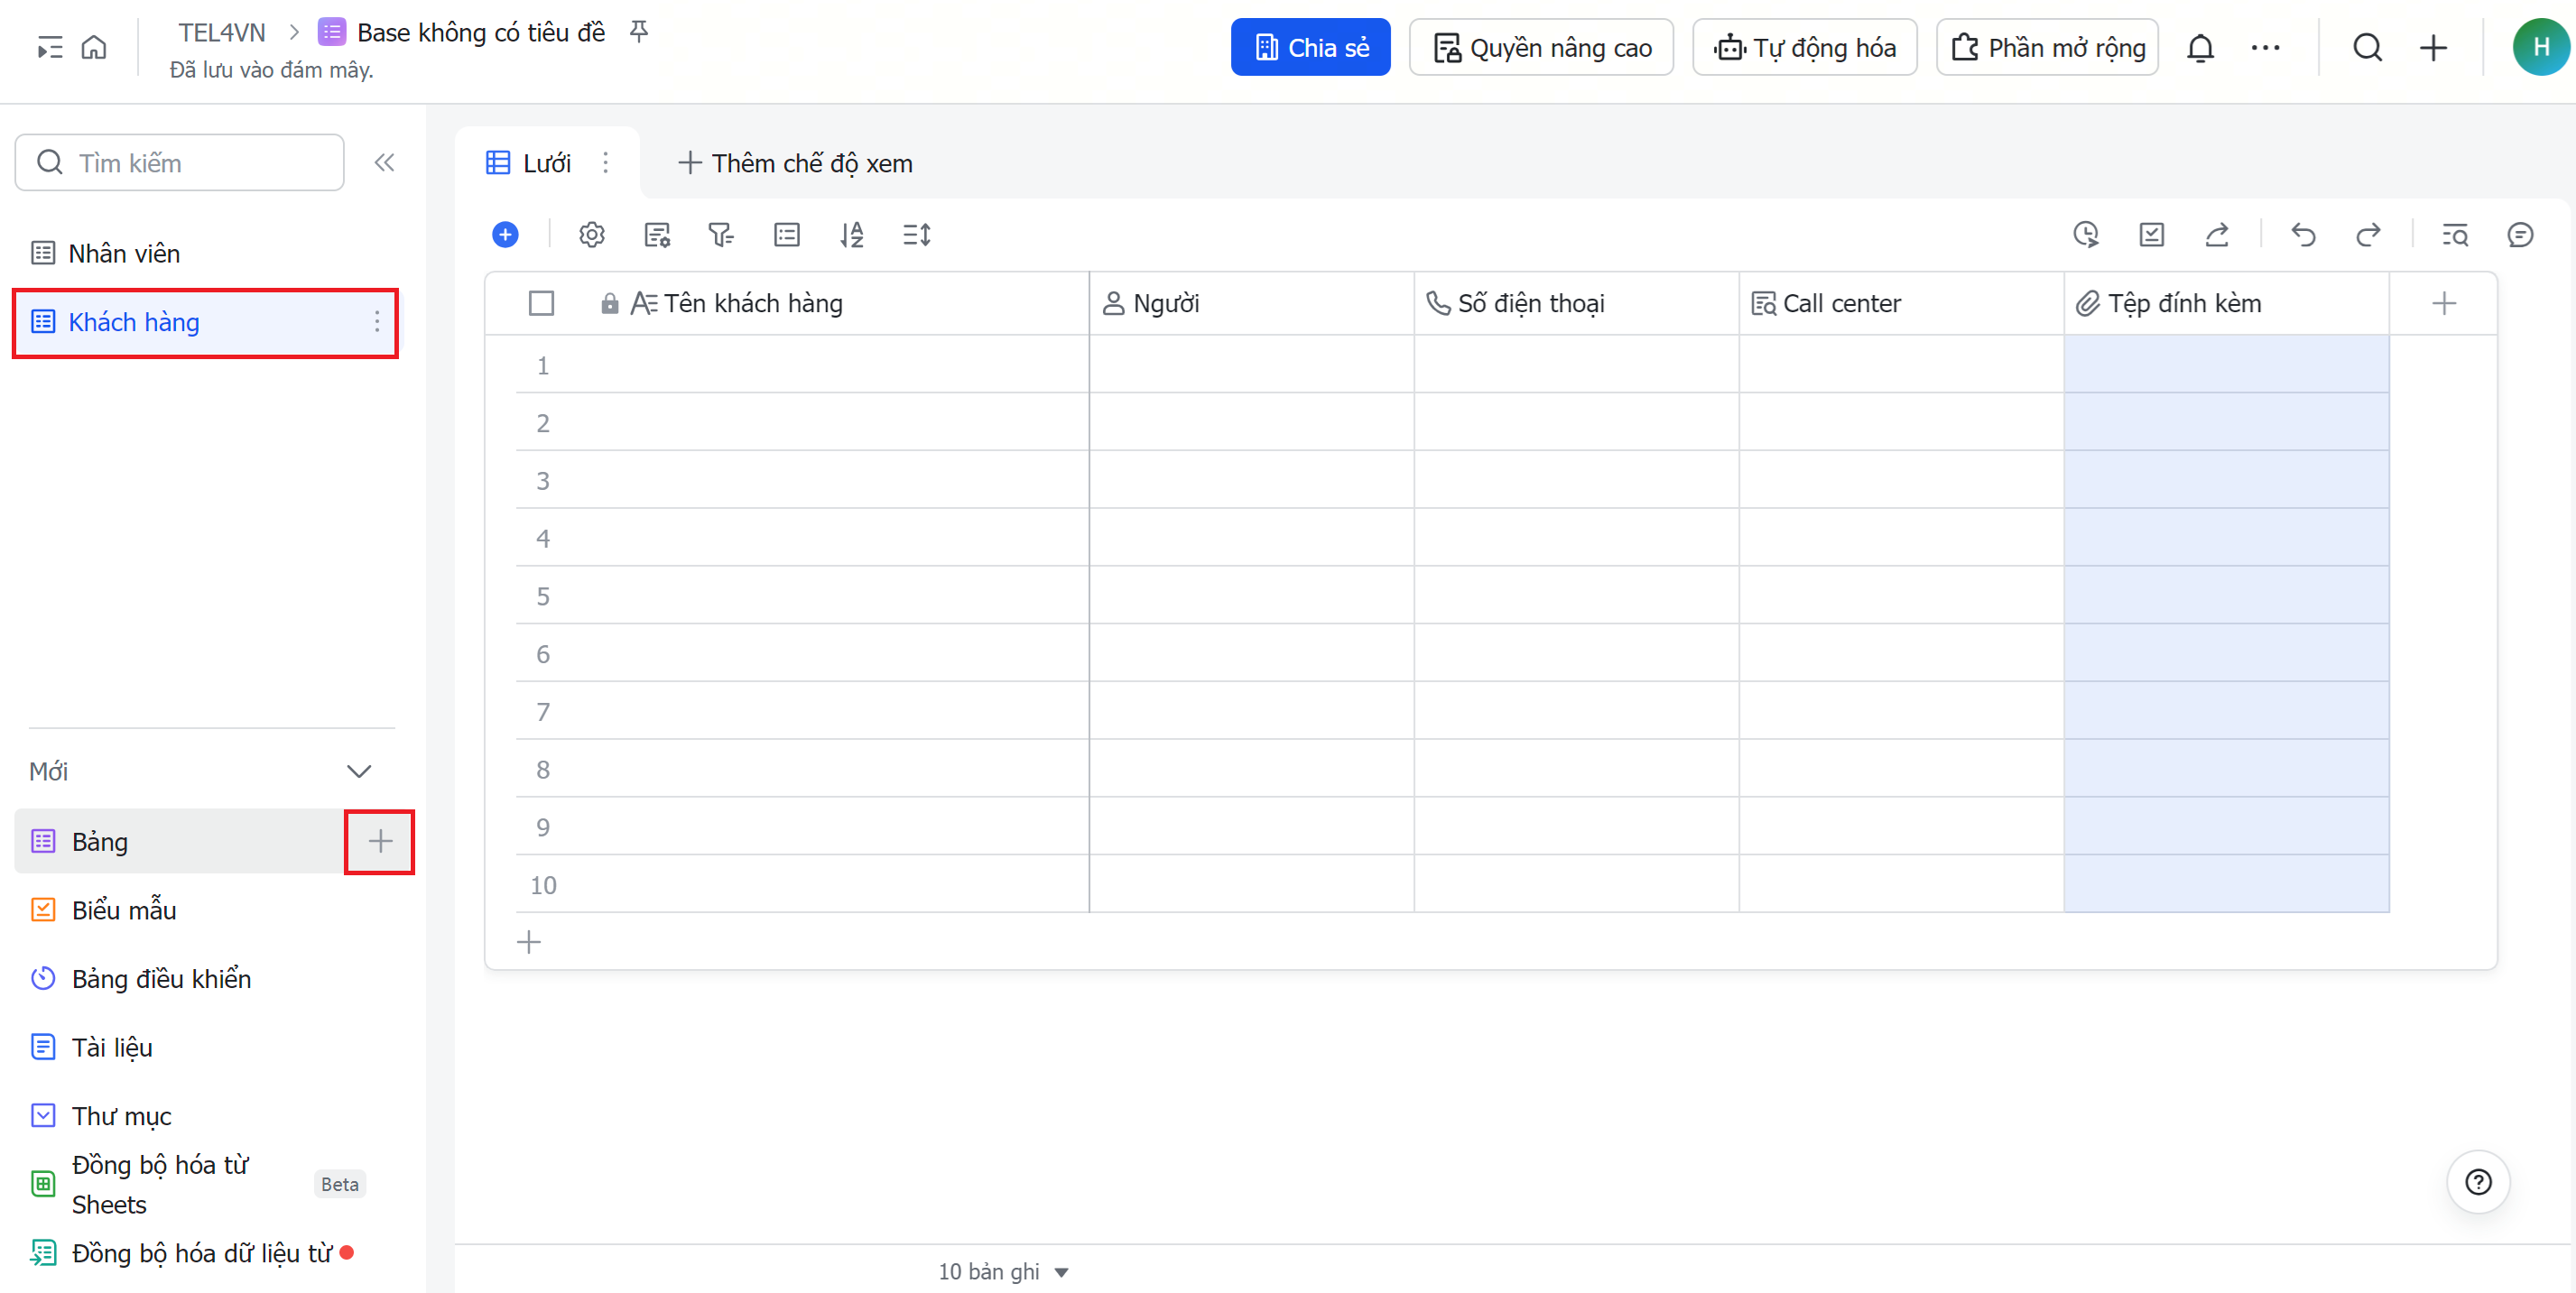
Task: Open the Nhân viên table
Action: coord(124,253)
